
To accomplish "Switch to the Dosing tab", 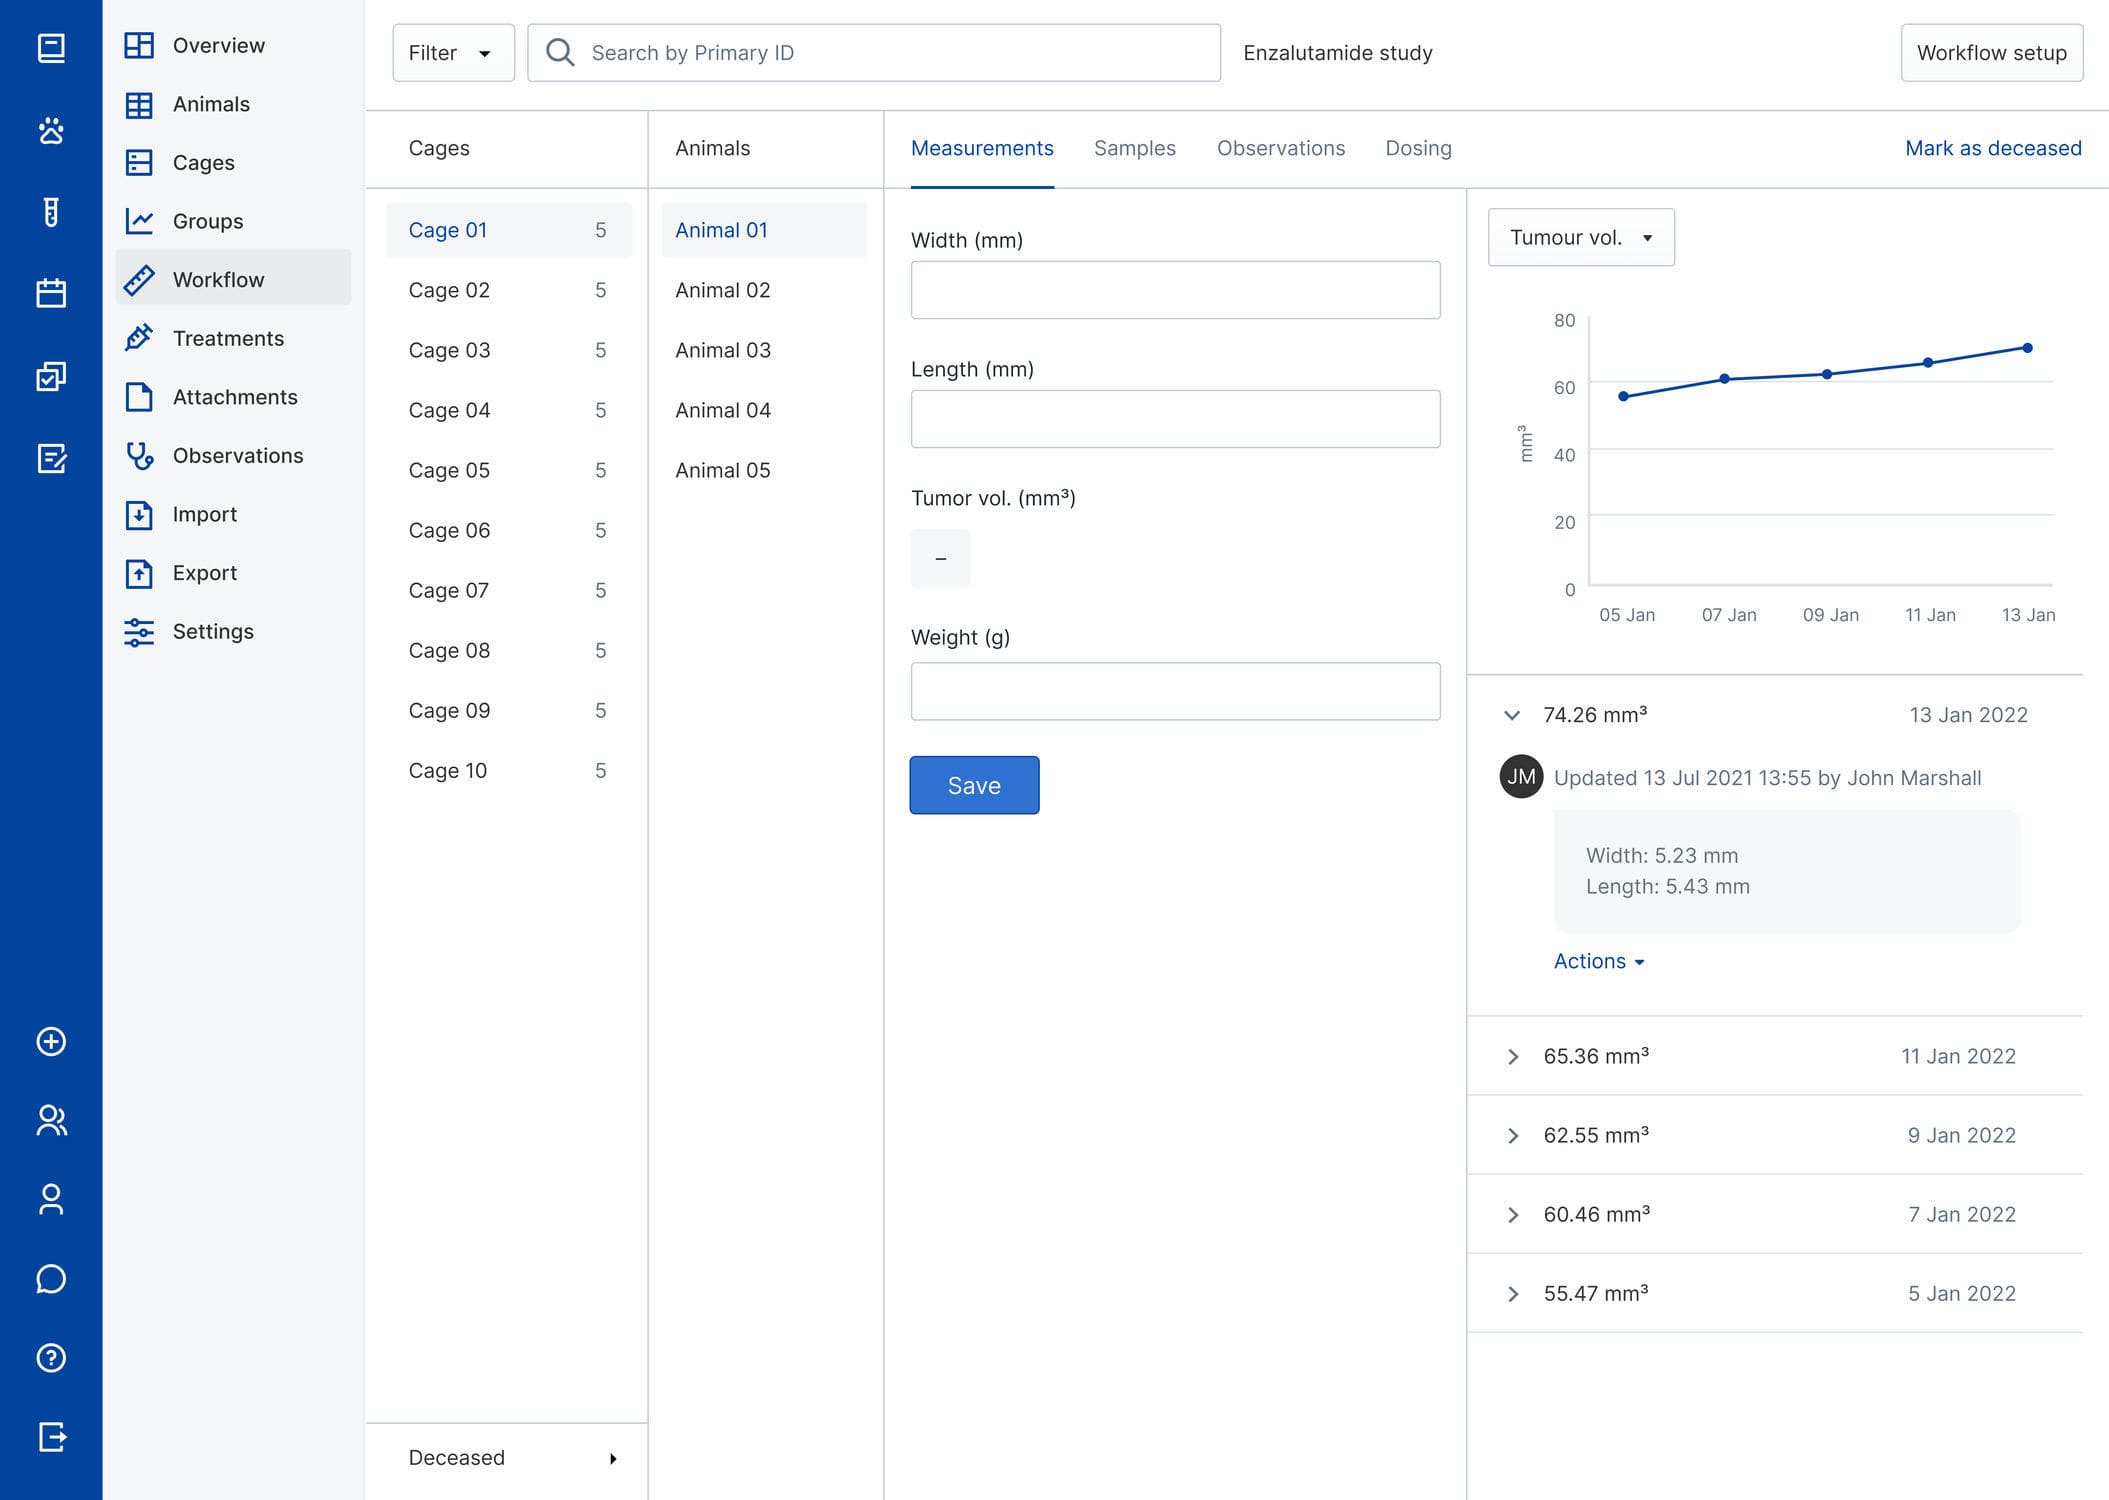I will point(1417,148).
